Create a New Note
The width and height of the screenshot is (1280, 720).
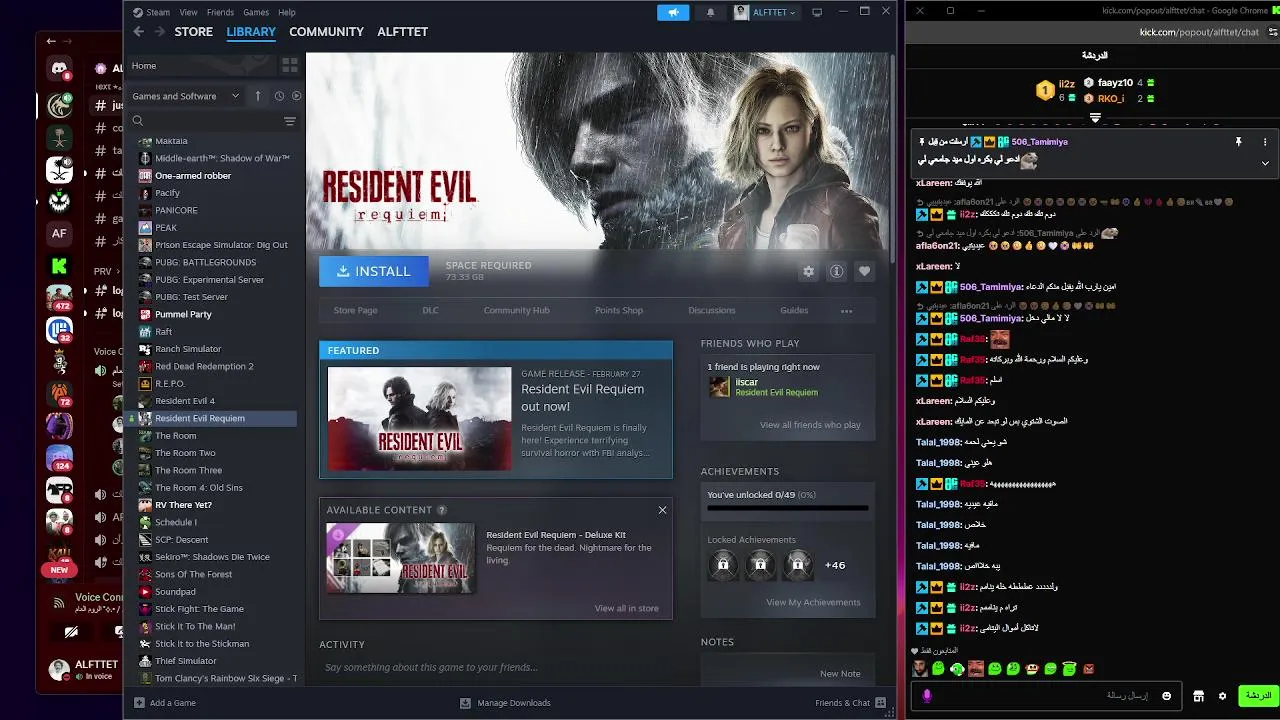[840, 673]
